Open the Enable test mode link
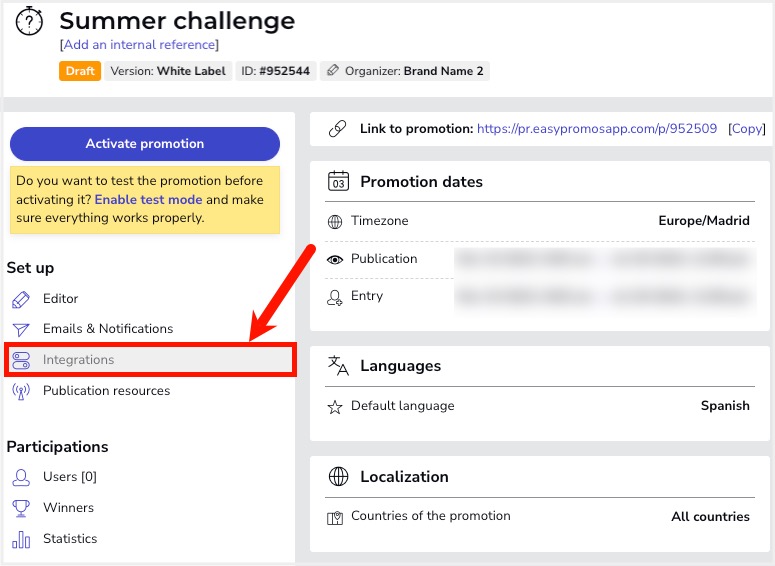This screenshot has width=775, height=566. tap(148, 199)
